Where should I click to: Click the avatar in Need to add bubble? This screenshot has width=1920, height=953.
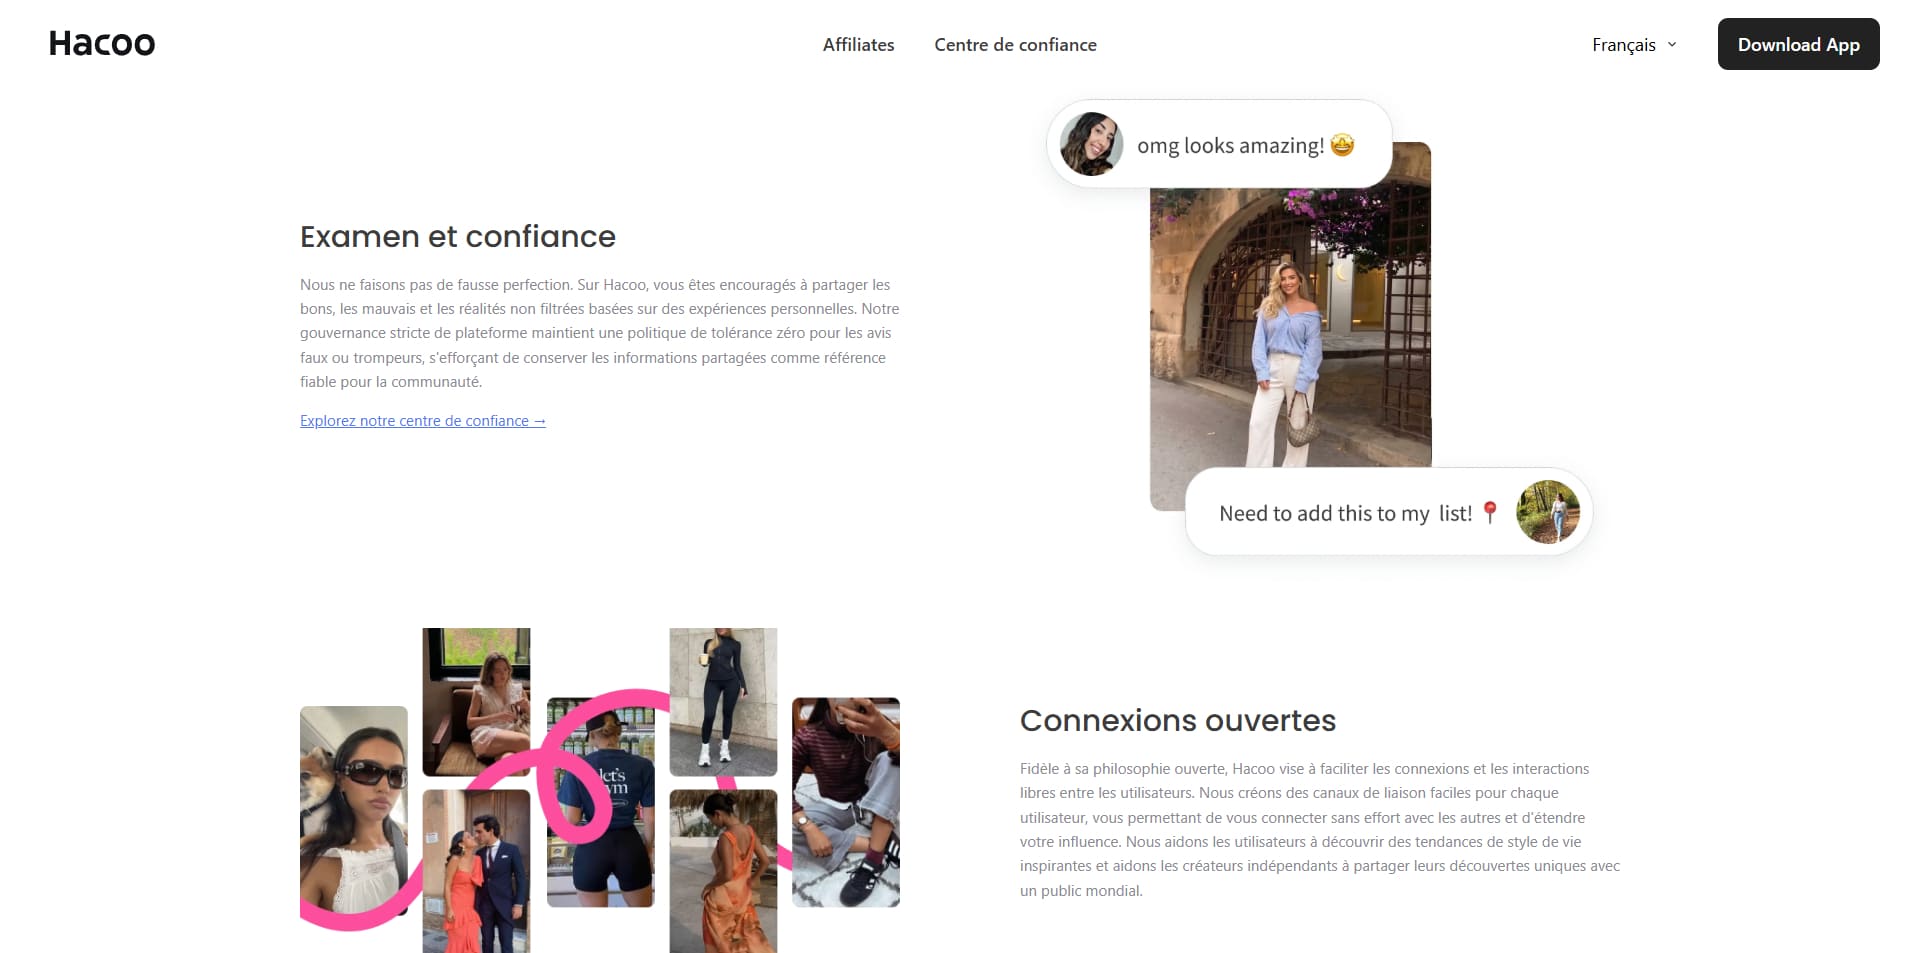[1547, 512]
